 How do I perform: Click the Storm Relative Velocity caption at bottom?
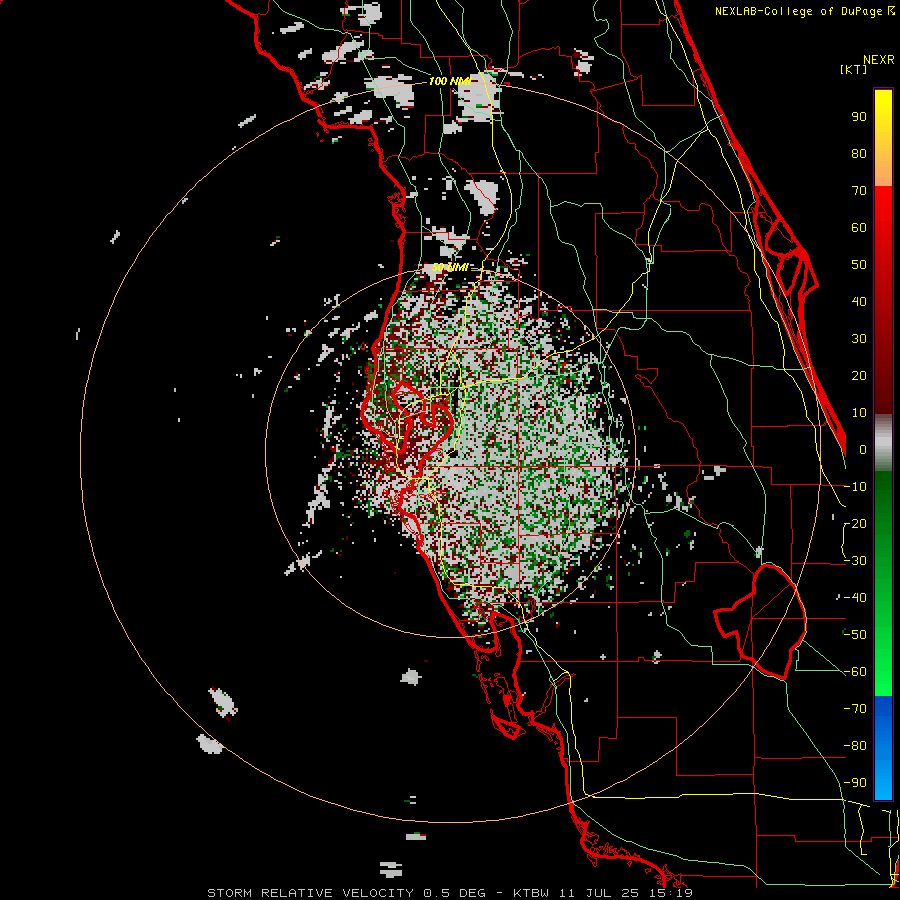point(450,893)
